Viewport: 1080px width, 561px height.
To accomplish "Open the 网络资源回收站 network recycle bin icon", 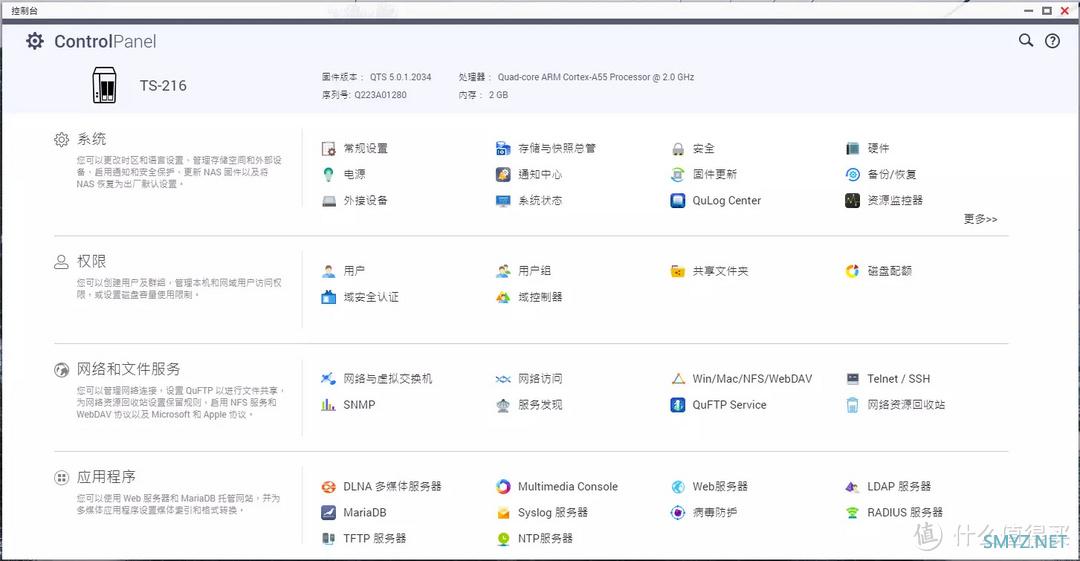I will [x=852, y=405].
